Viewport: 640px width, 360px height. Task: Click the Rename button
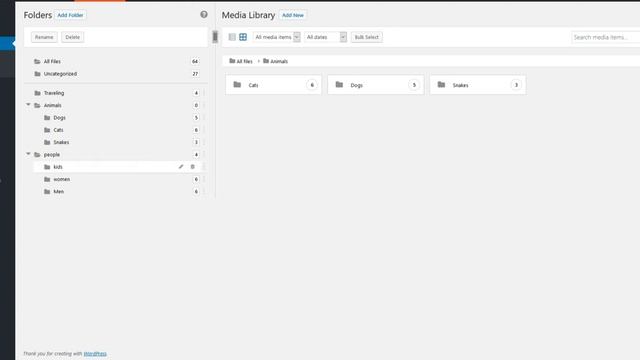[x=44, y=37]
